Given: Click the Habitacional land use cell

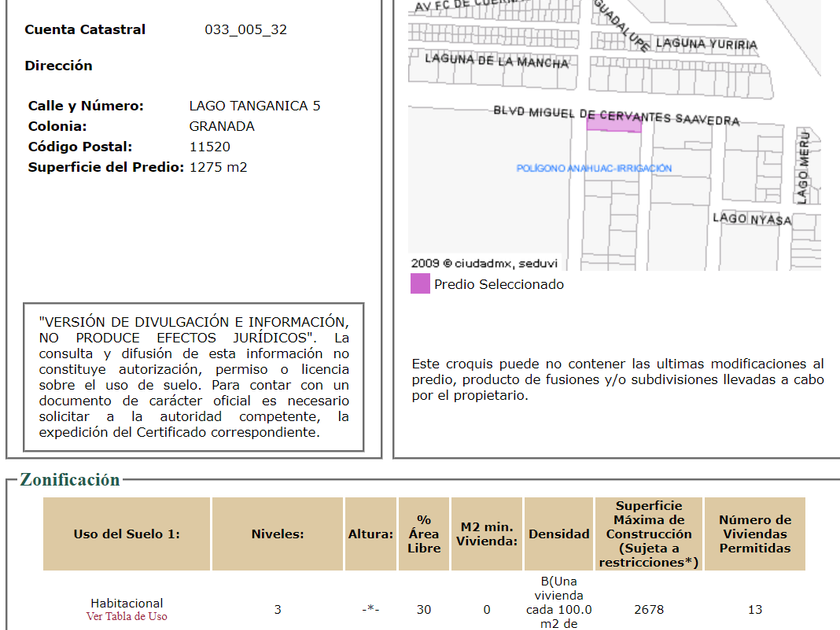Looking at the screenshot, I should click(x=126, y=603).
